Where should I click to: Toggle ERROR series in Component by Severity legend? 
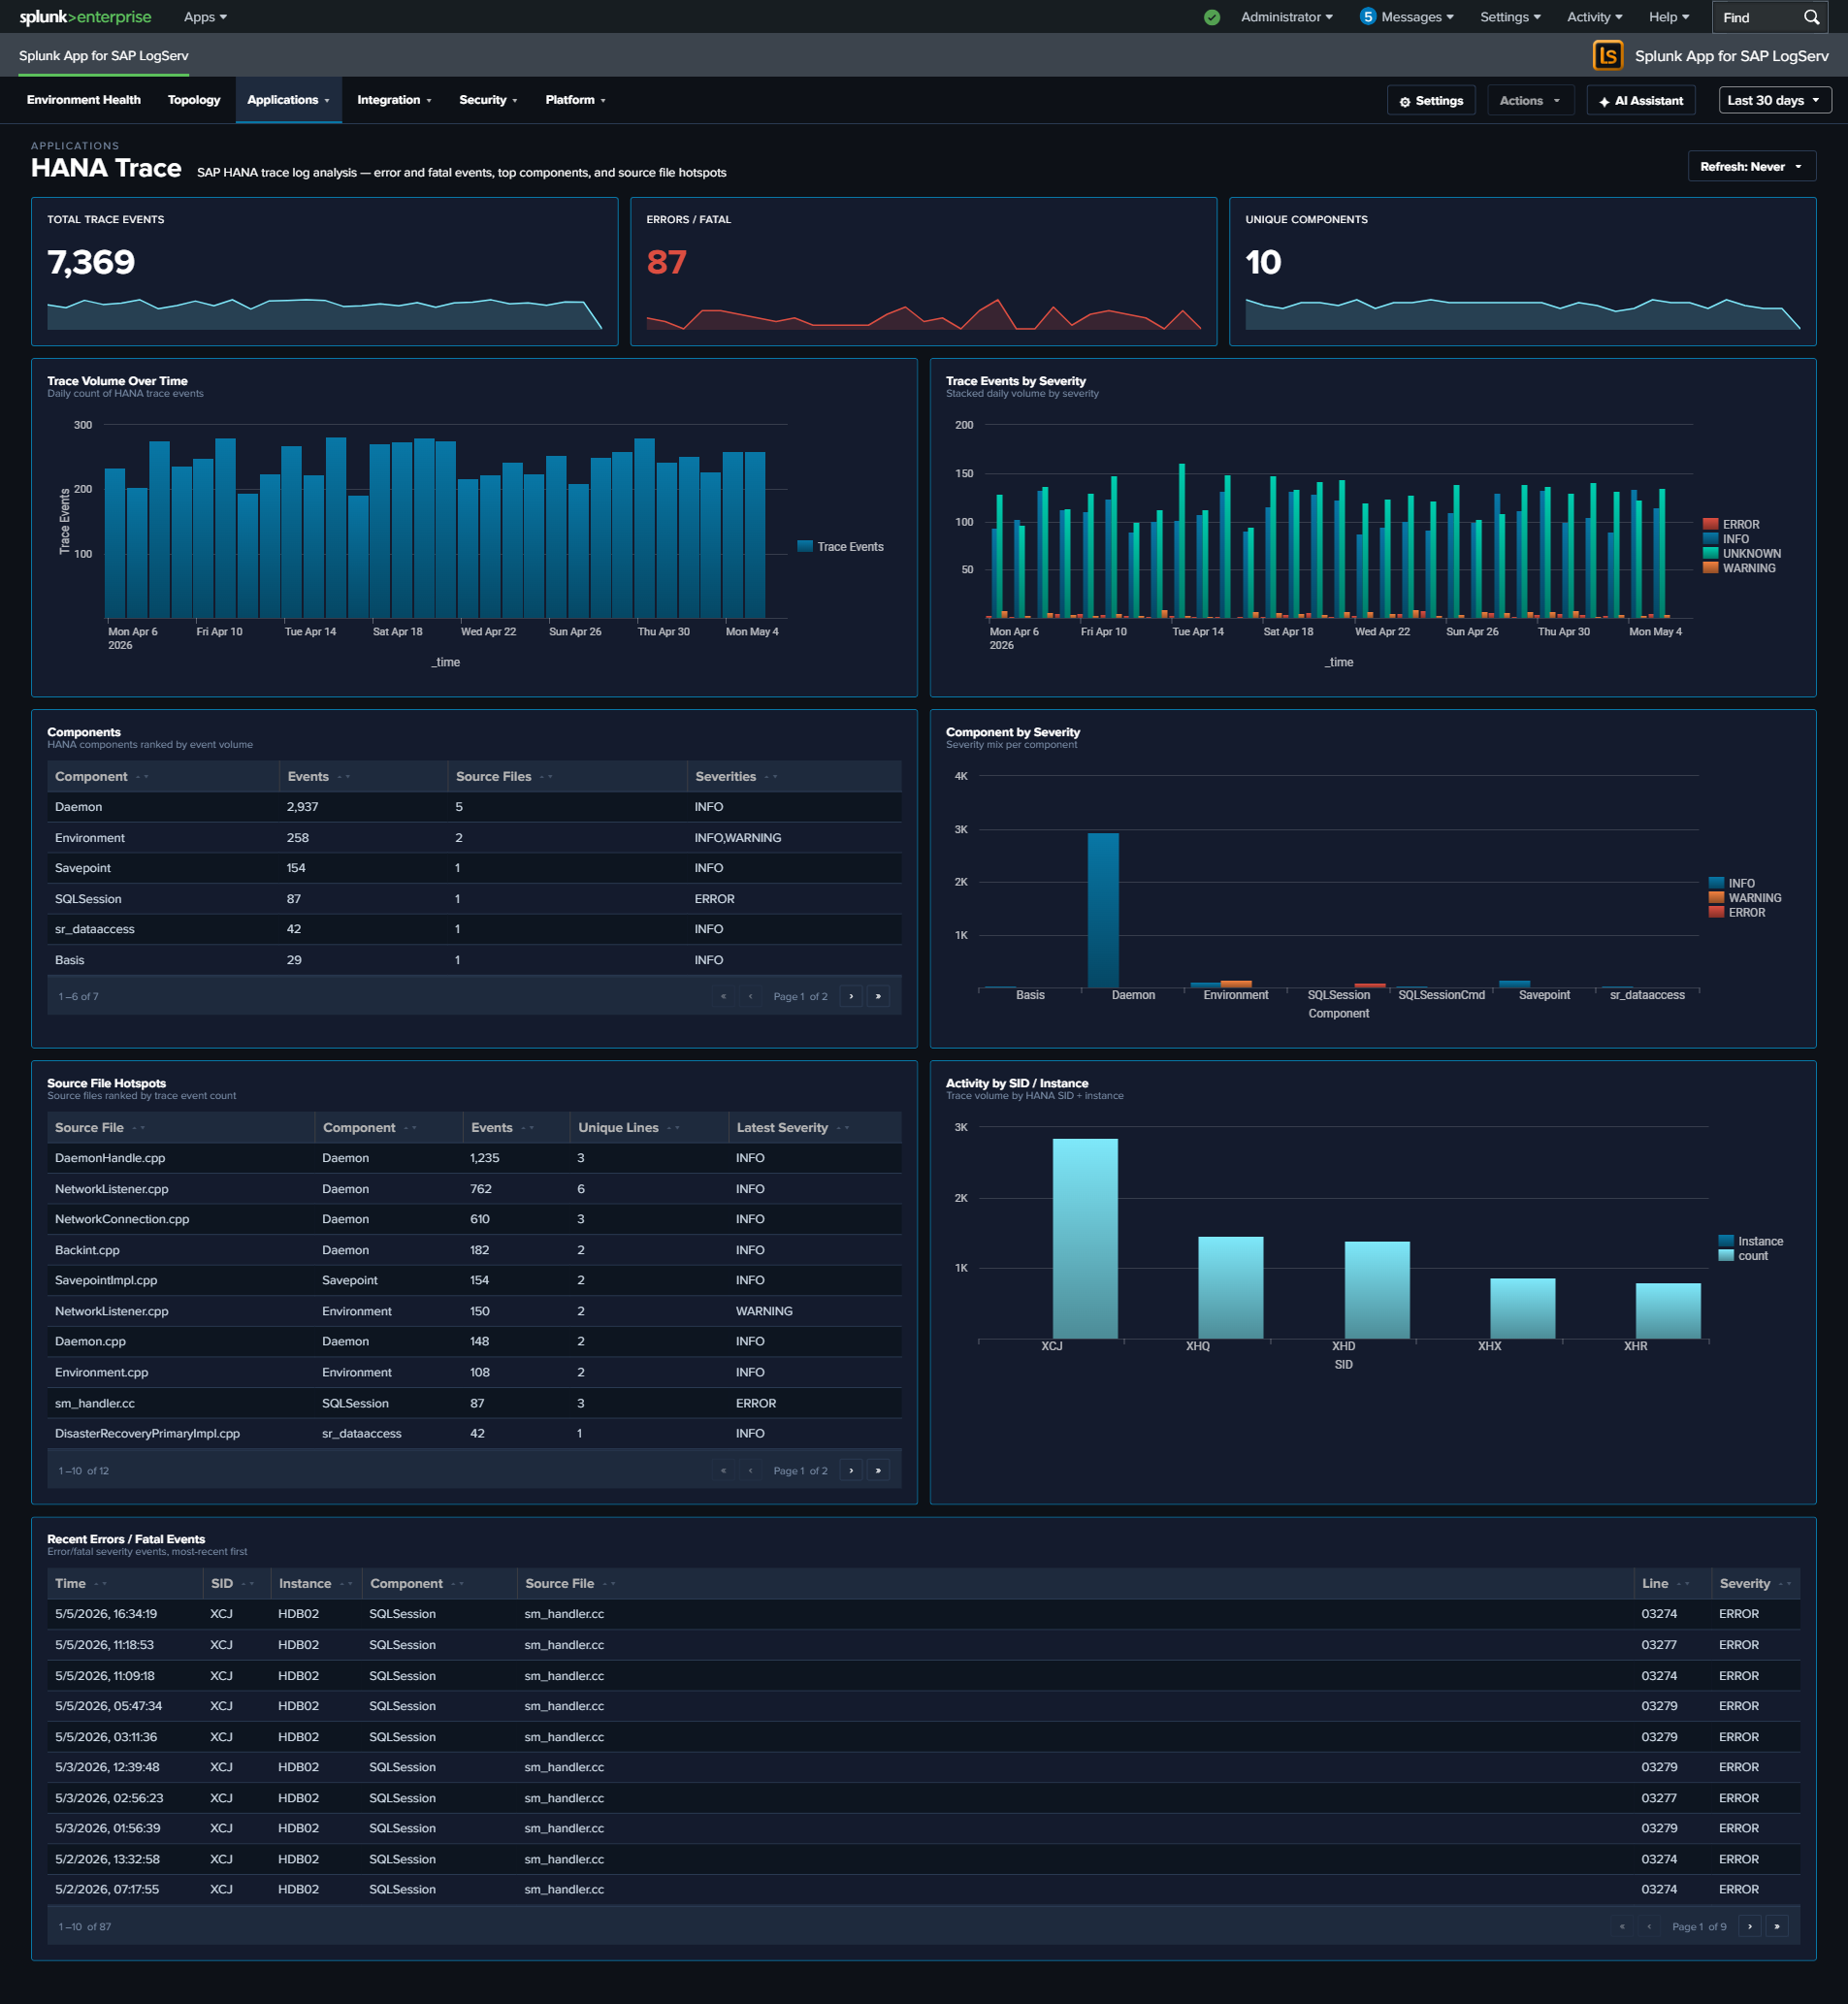coord(1738,912)
